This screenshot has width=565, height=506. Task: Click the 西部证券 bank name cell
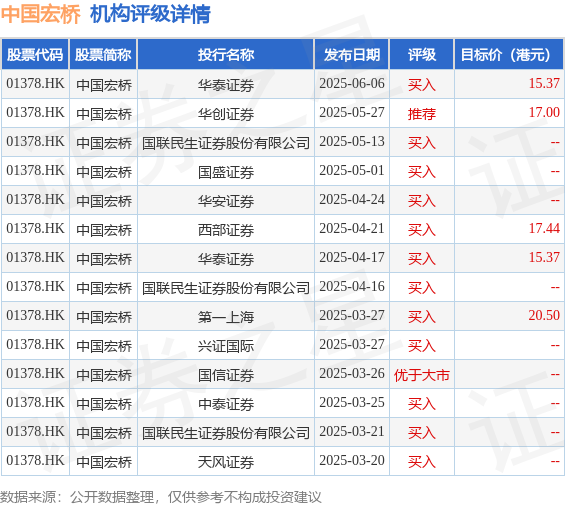tap(226, 230)
